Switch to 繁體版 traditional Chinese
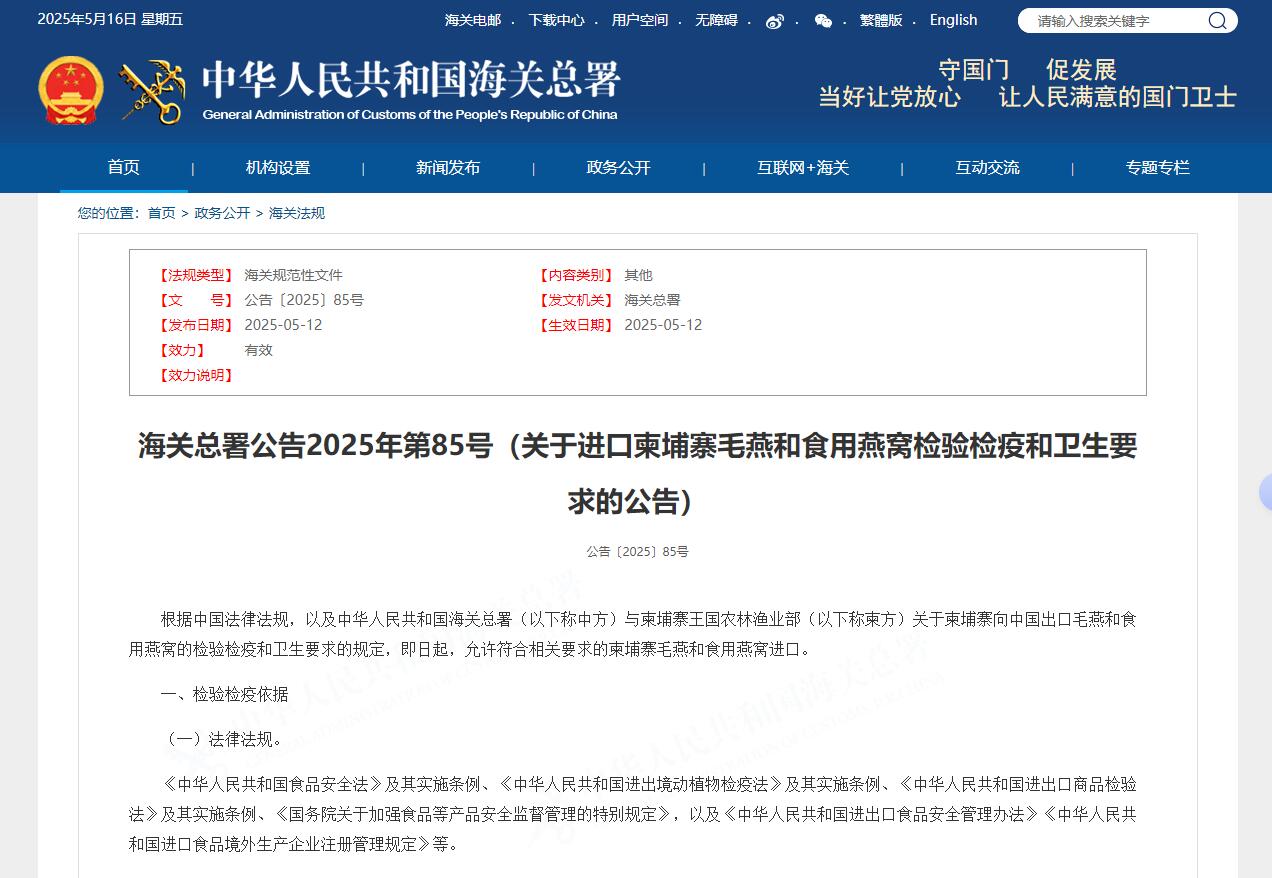 click(881, 20)
